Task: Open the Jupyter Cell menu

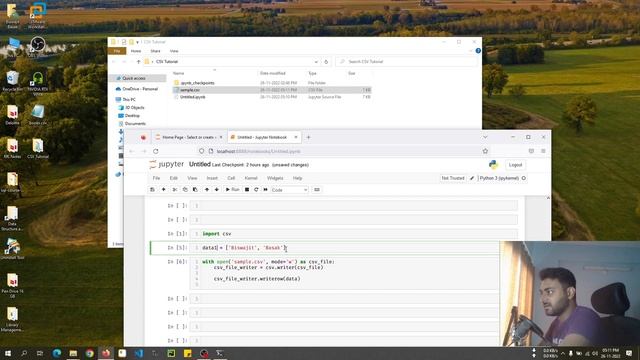Action: (x=231, y=178)
